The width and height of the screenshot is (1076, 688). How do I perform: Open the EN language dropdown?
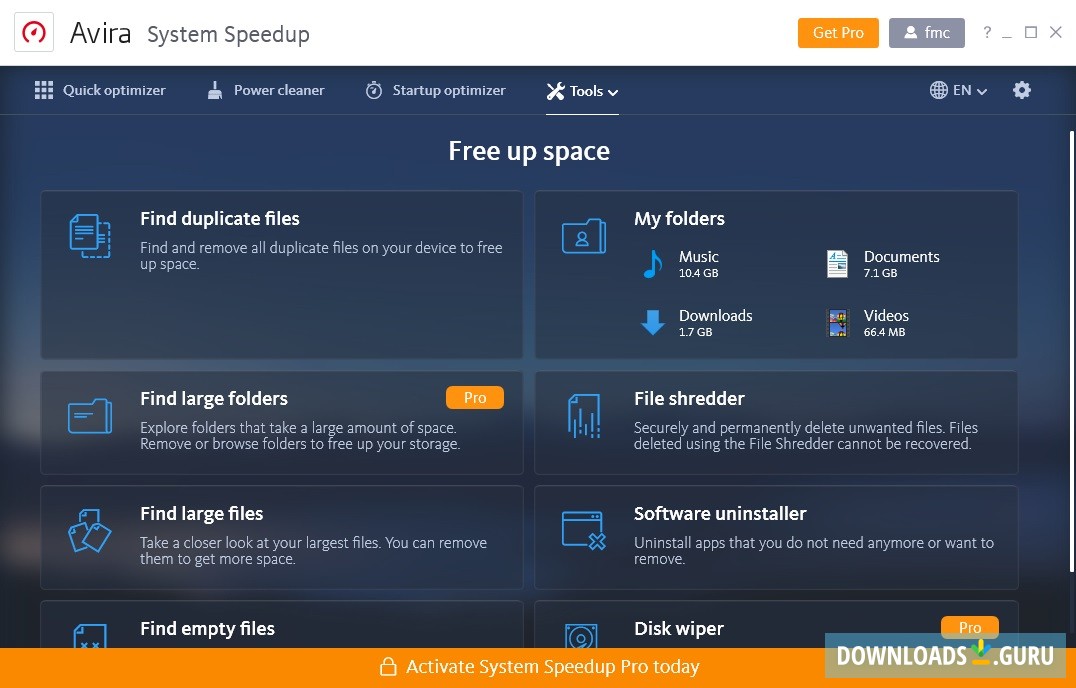click(957, 90)
